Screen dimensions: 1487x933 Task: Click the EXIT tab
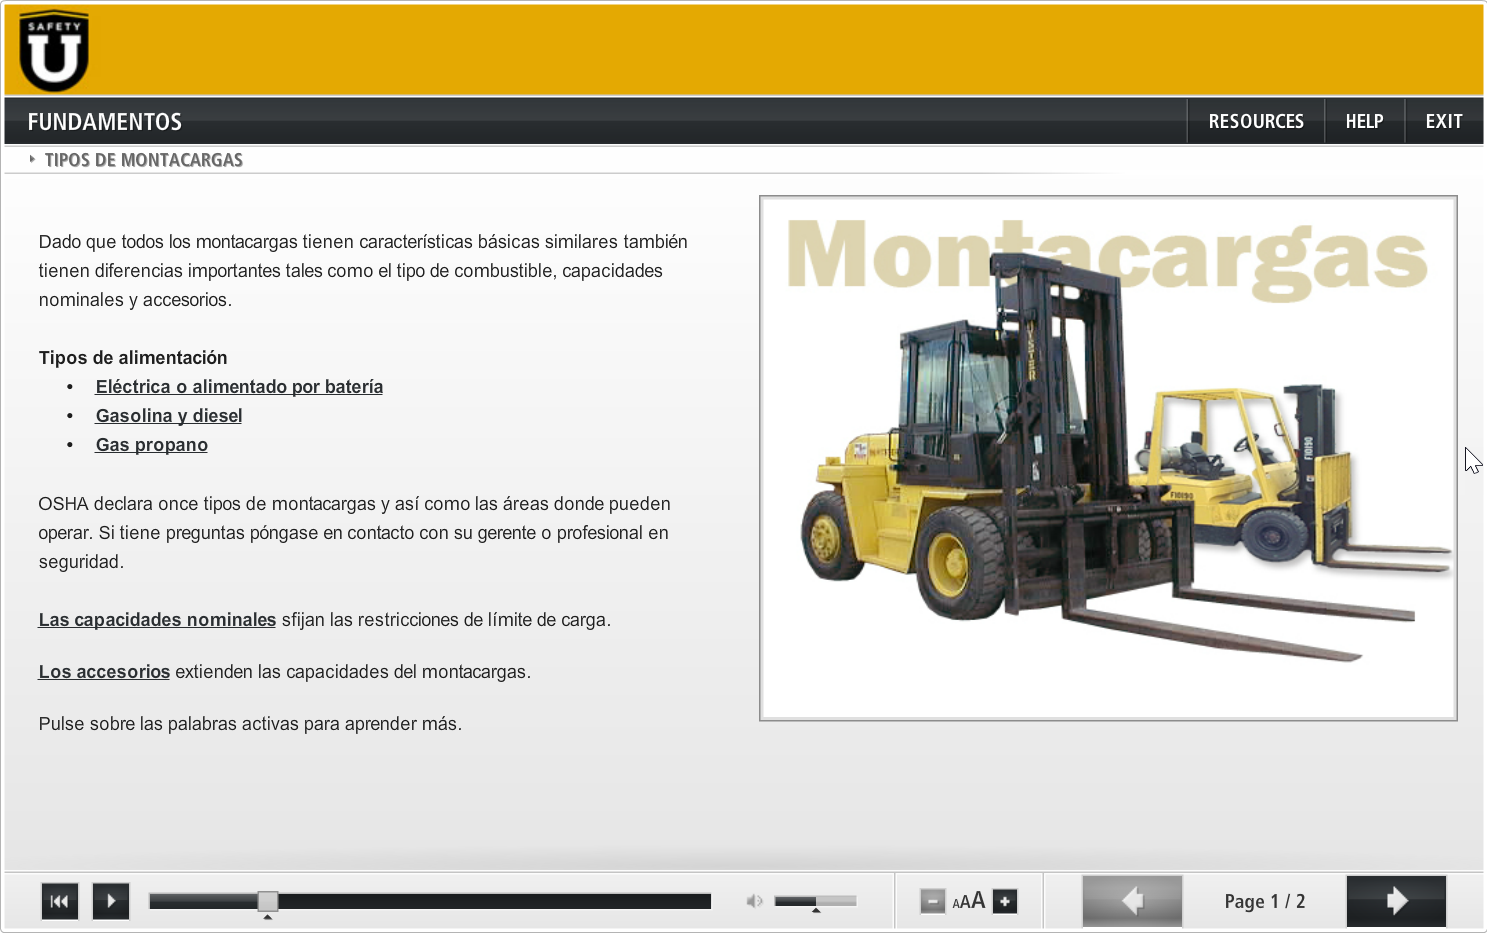point(1443,120)
